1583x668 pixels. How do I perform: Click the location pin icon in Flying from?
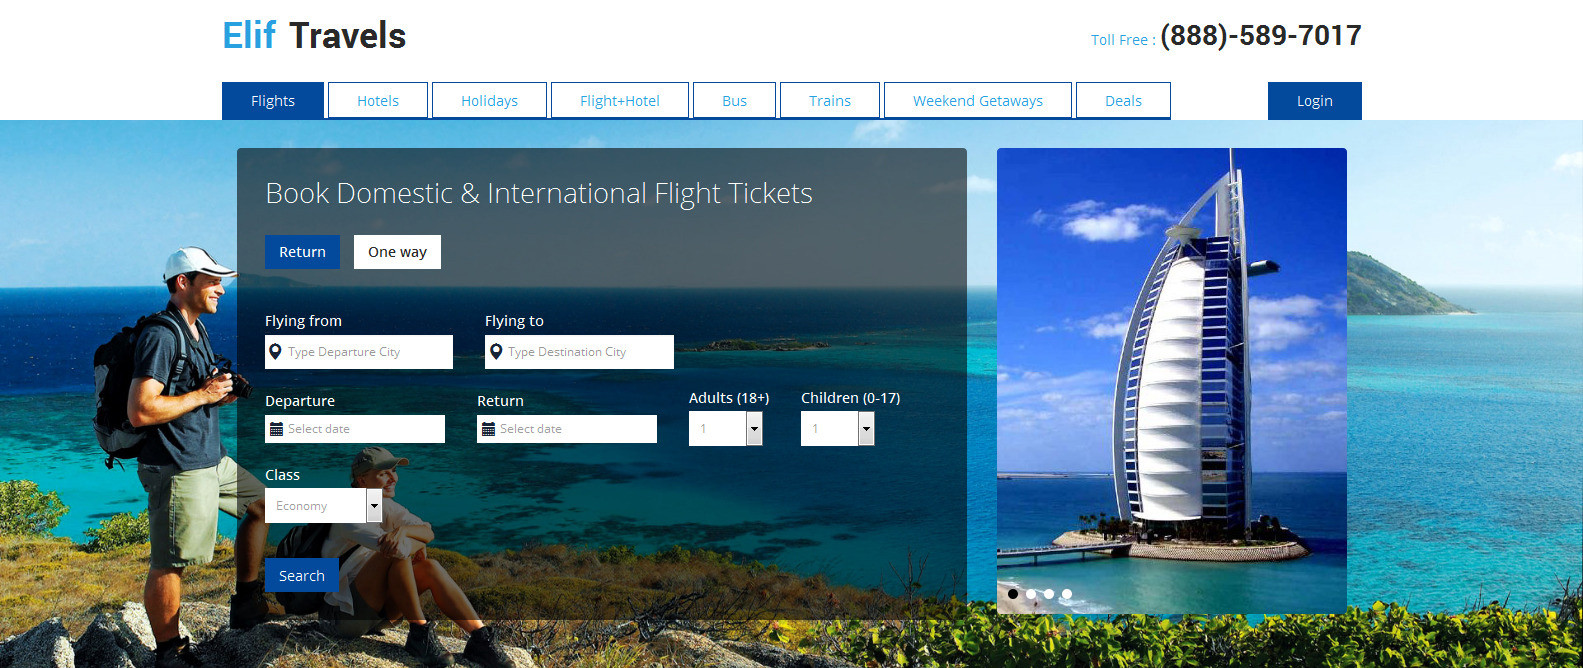pos(275,352)
